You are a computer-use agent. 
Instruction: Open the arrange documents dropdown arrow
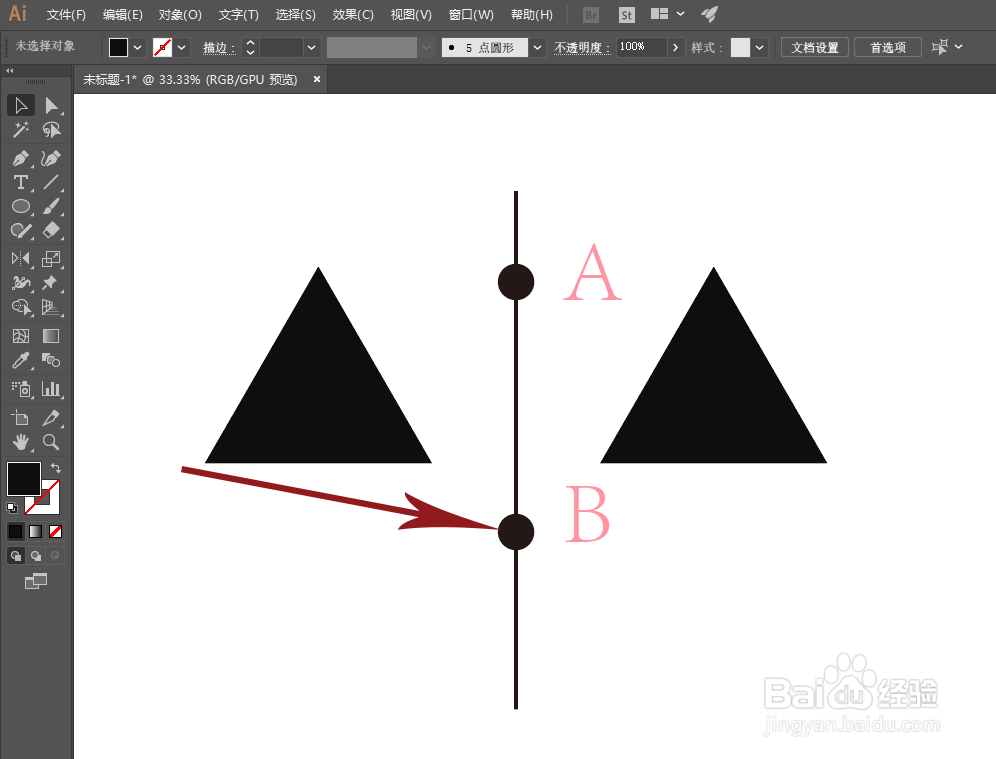(x=680, y=14)
